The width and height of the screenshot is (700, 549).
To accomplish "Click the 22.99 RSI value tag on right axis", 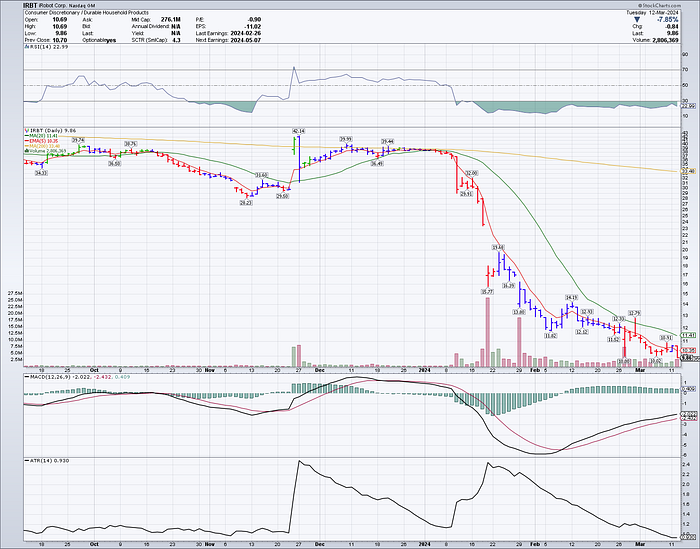I will [688, 106].
